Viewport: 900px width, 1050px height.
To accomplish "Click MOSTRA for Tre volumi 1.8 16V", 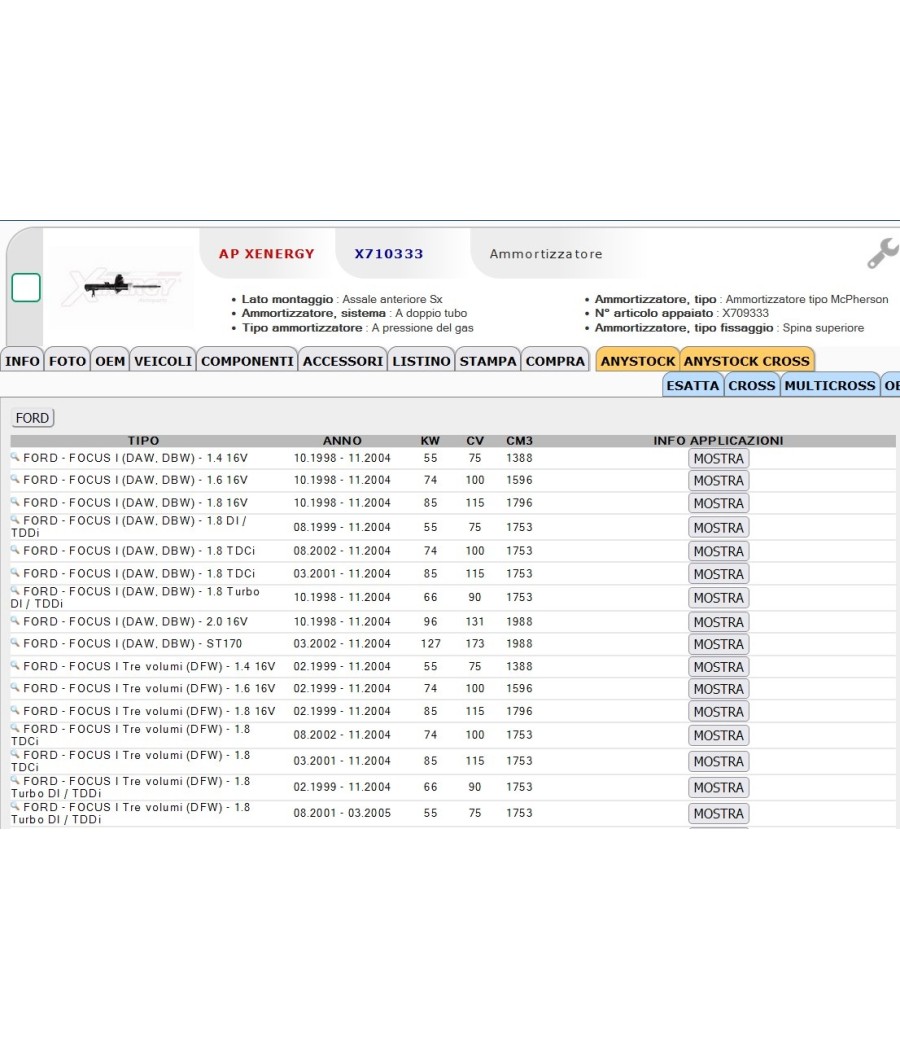I will pos(719,712).
